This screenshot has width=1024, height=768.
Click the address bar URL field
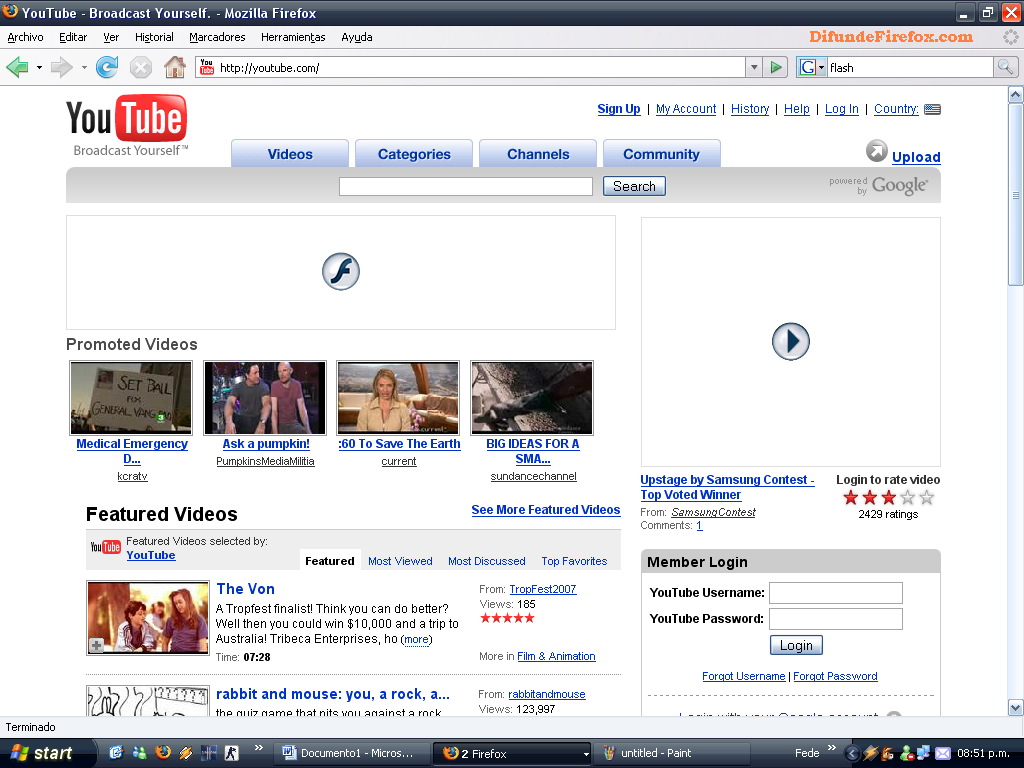(470, 67)
